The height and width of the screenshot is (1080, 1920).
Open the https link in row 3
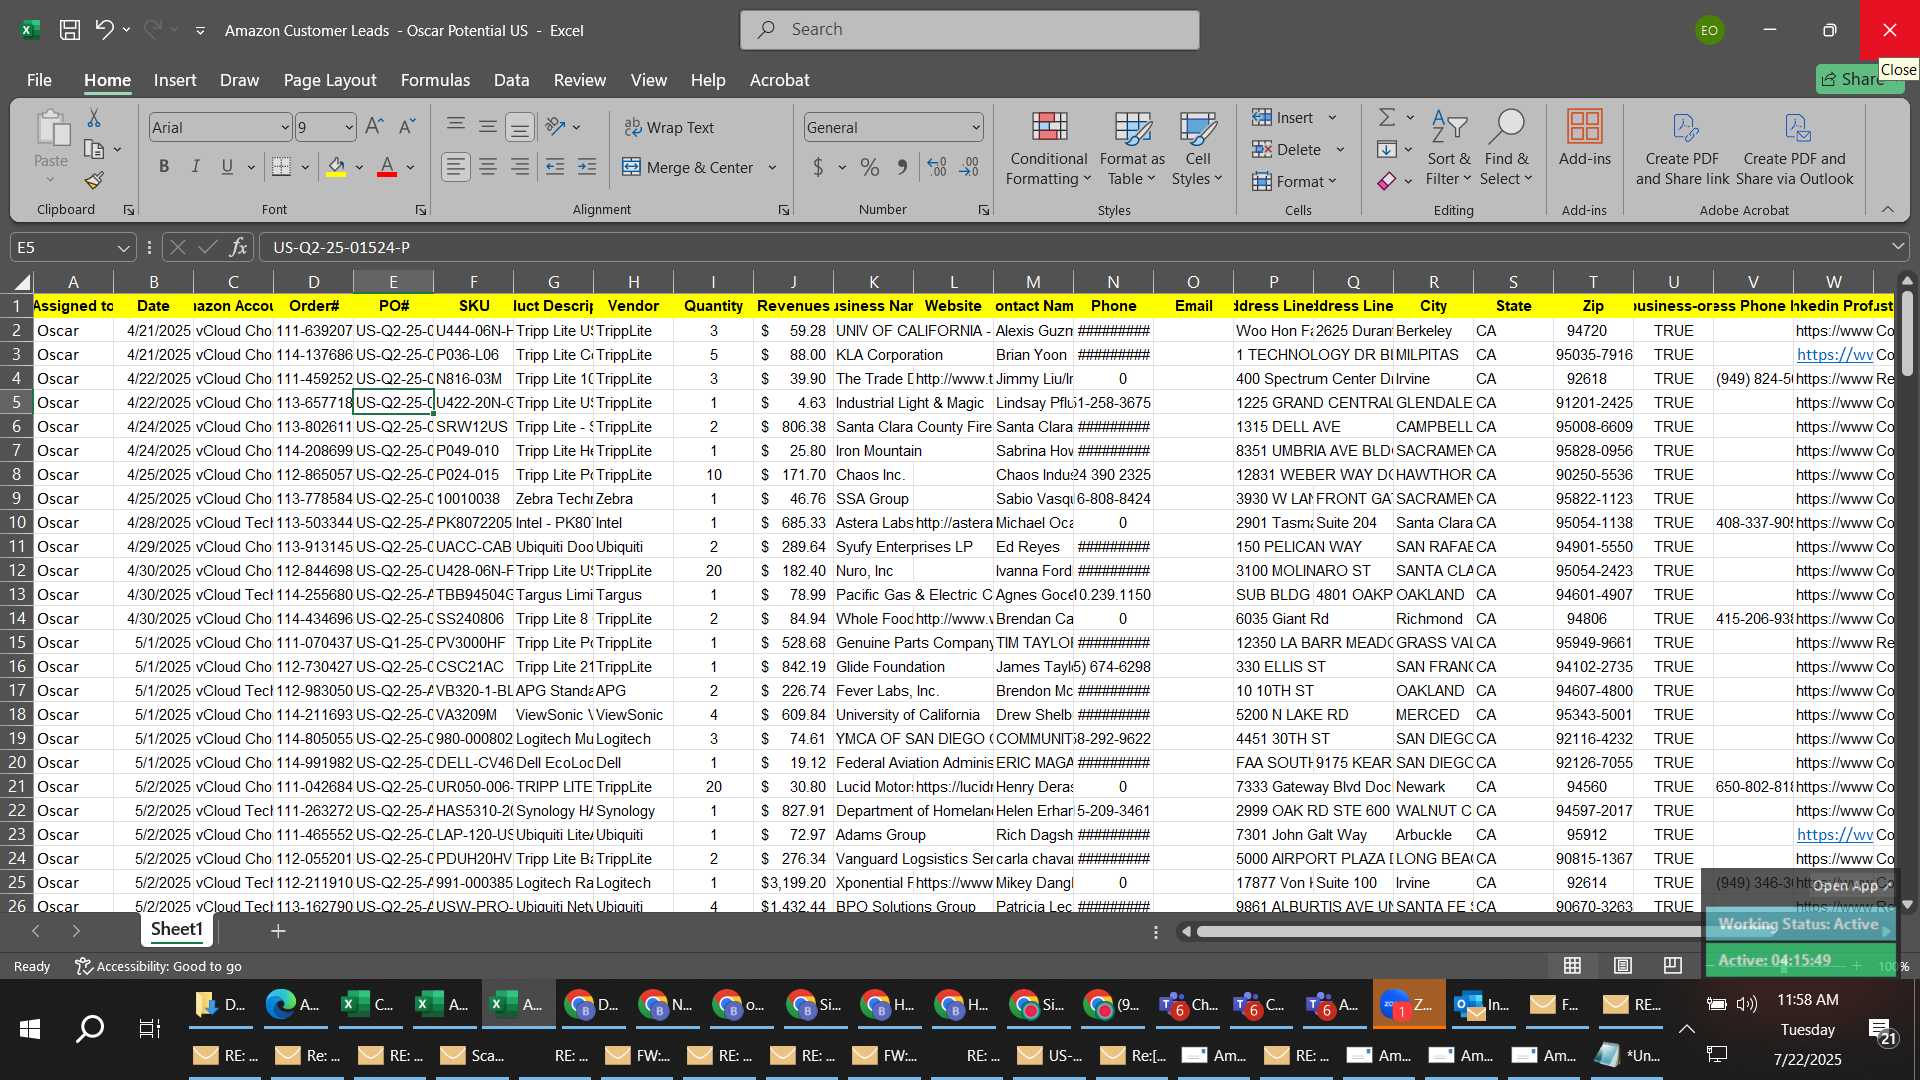1834,354
